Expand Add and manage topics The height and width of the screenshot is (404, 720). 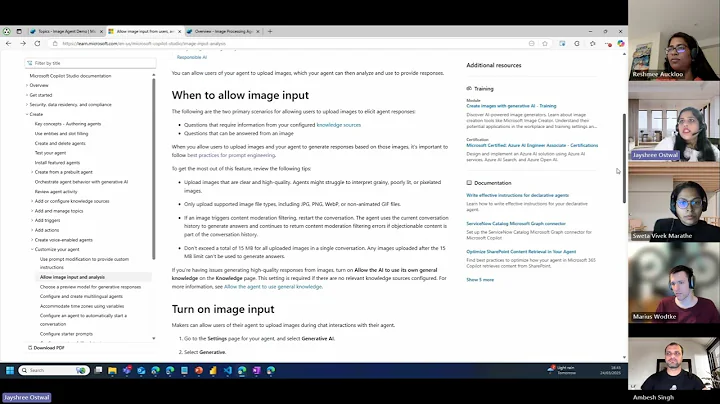tap(32, 211)
